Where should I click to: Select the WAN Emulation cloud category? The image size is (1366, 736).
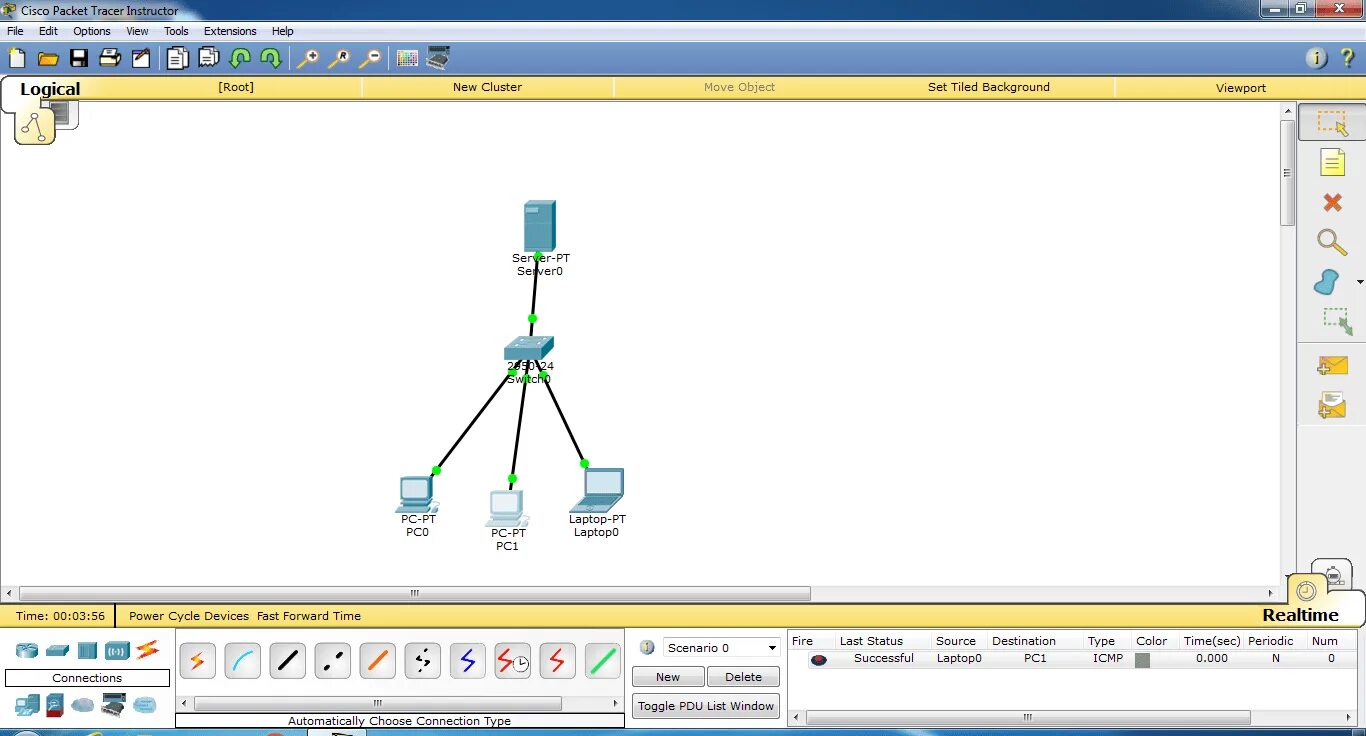tap(83, 705)
